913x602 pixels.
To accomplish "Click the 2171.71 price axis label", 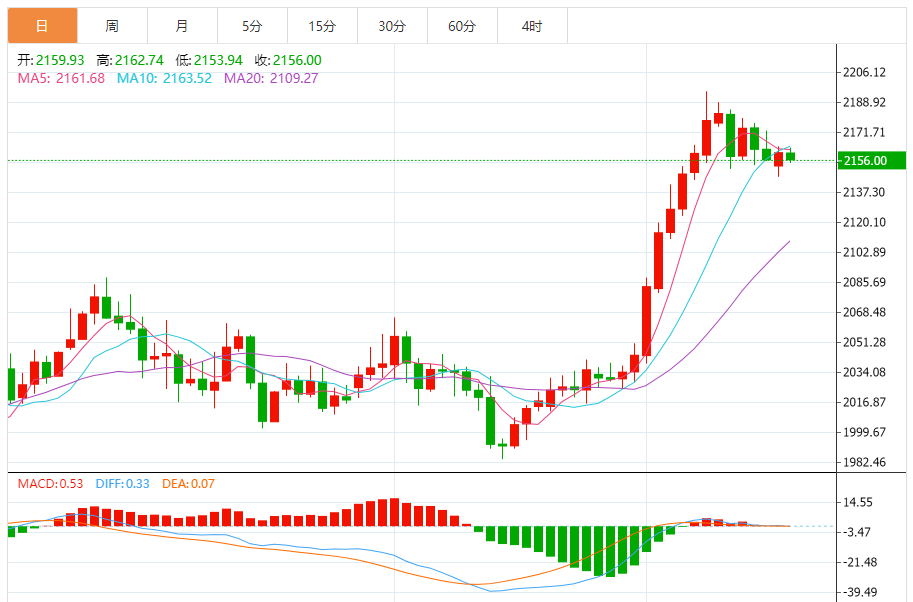I will (864, 132).
